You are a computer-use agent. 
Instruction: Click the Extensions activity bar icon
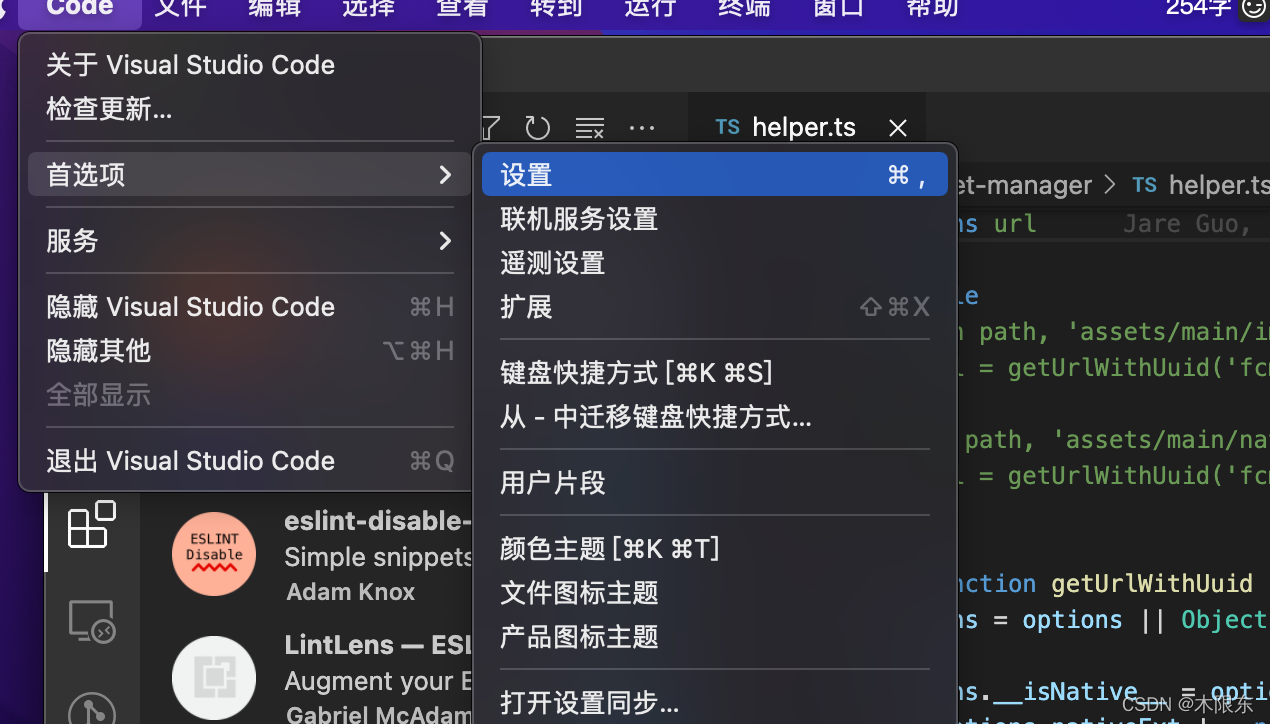coord(91,525)
